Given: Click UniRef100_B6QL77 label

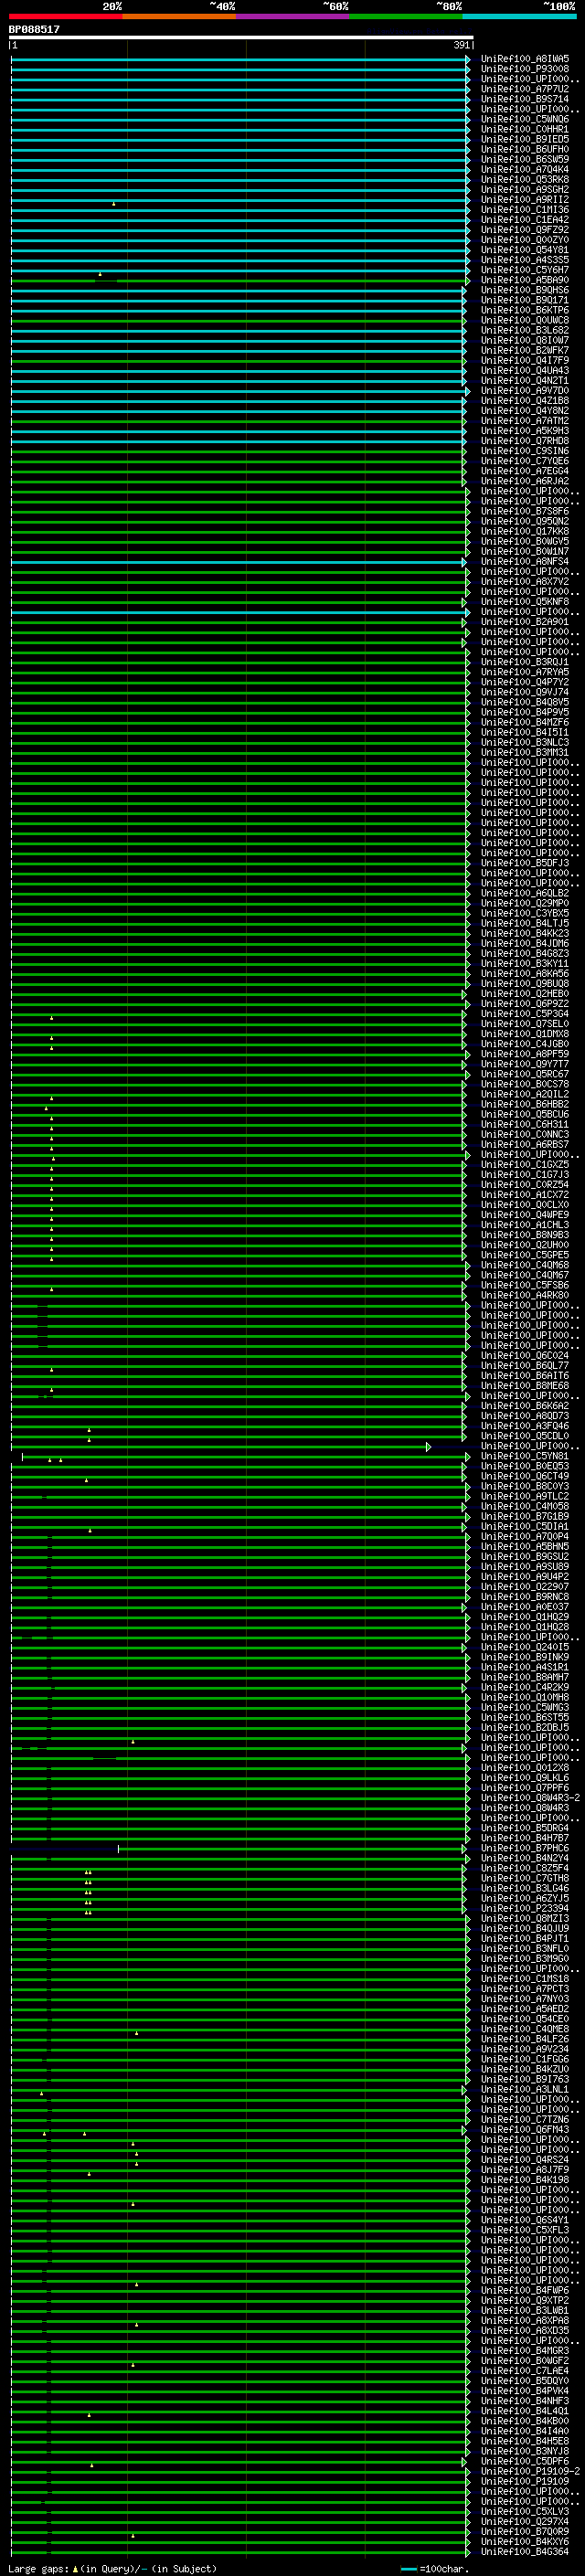Looking at the screenshot, I should pyautogui.click(x=525, y=1365).
